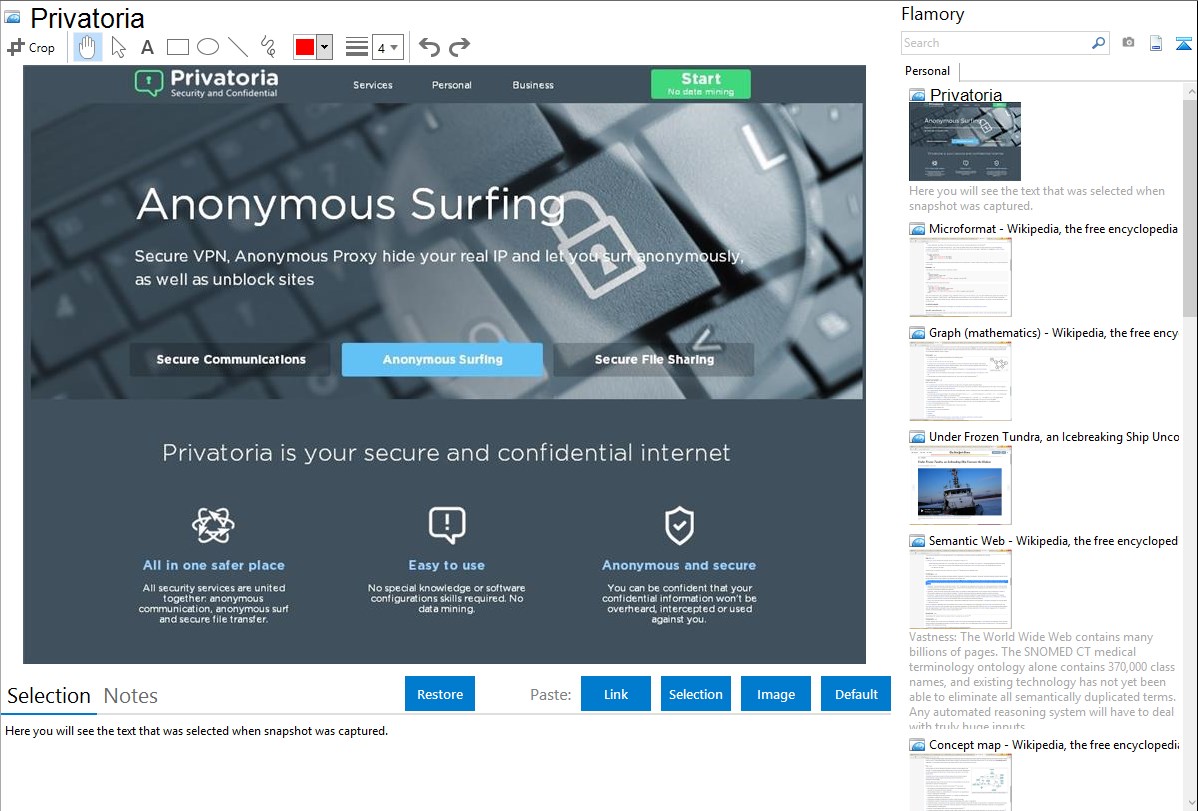Open the line width 4 dropdown

click(387, 47)
